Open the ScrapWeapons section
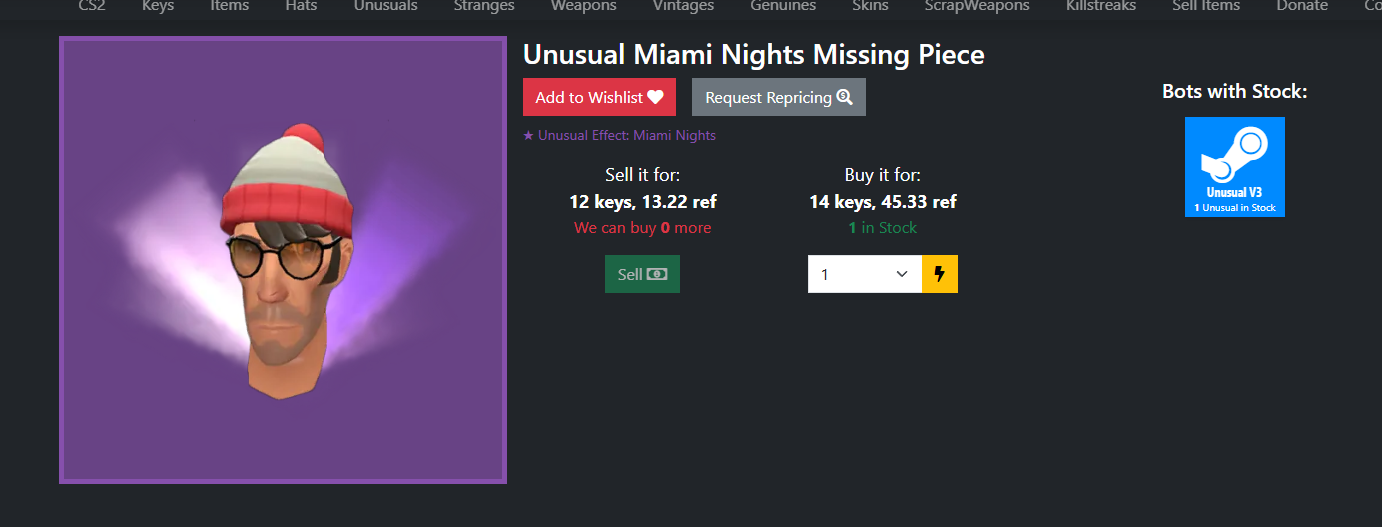 click(x=977, y=6)
